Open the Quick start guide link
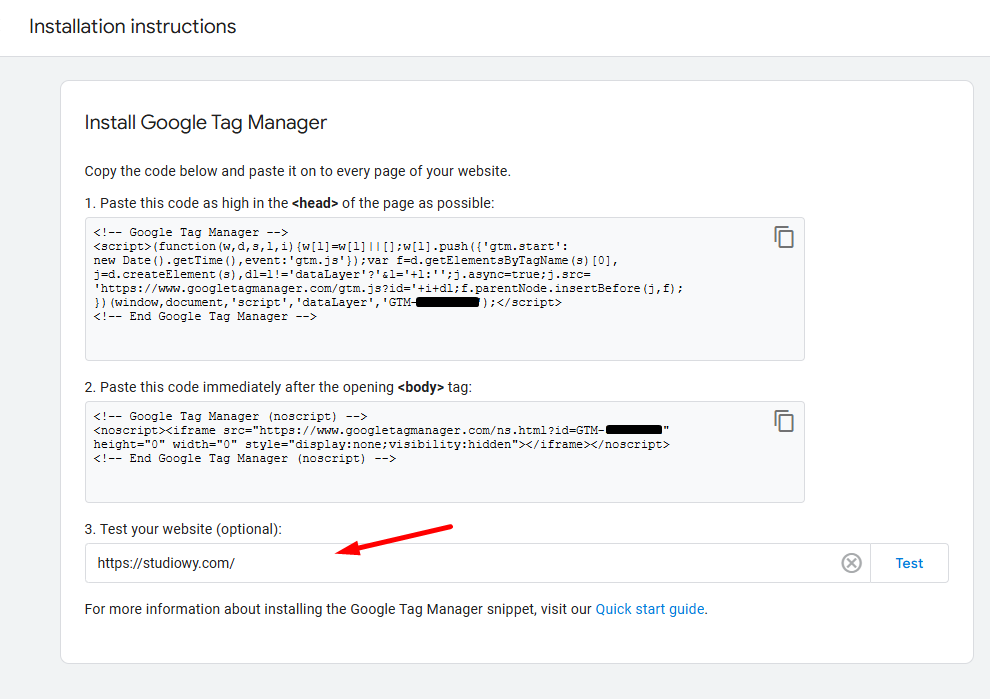 coord(650,609)
